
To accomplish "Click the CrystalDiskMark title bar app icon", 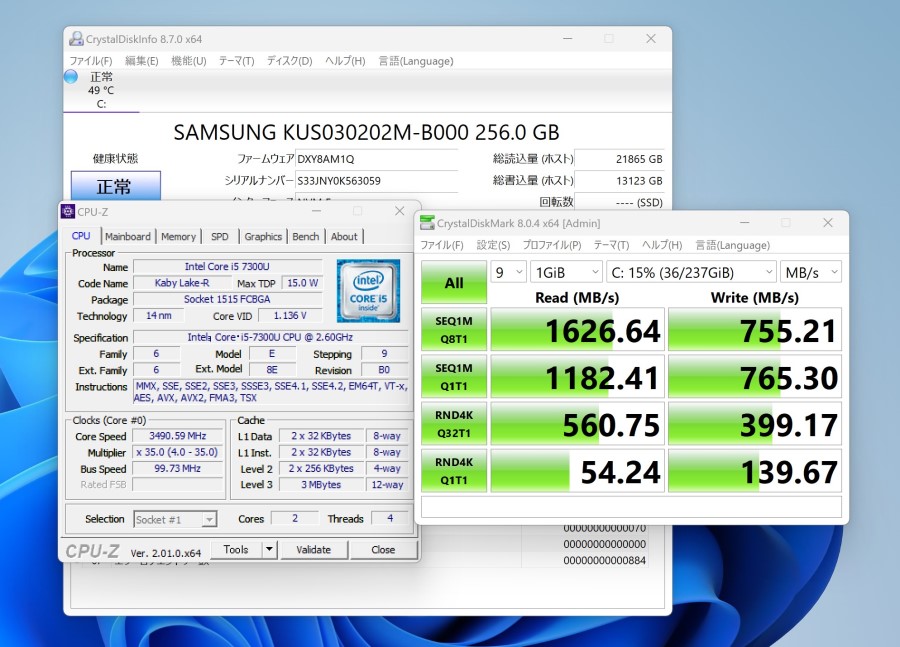I will pos(427,223).
